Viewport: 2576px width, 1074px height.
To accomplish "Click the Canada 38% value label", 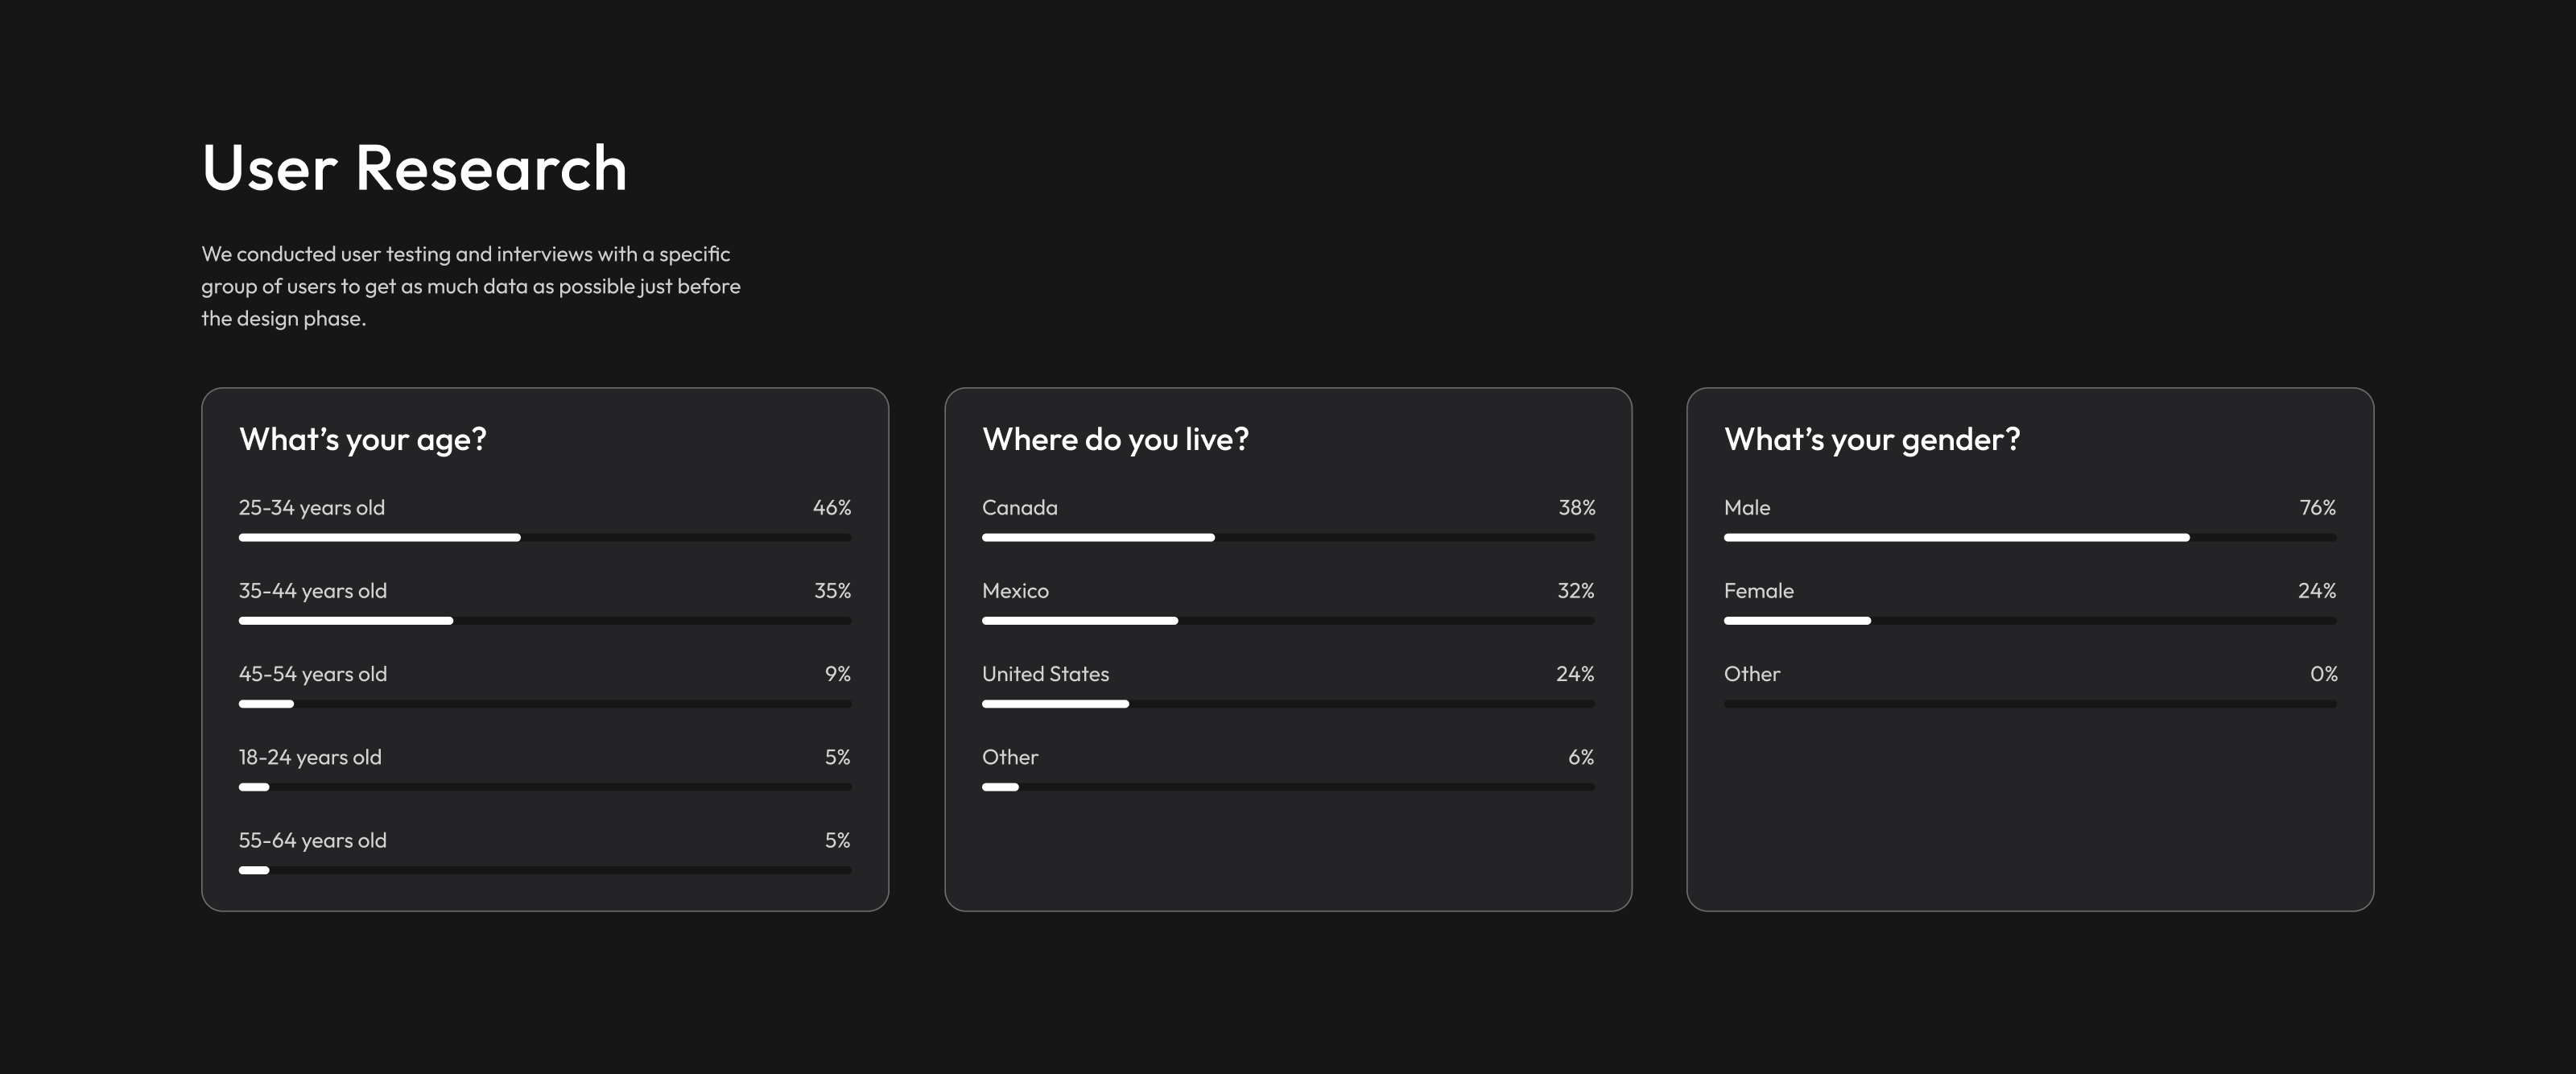I will pyautogui.click(x=1576, y=508).
